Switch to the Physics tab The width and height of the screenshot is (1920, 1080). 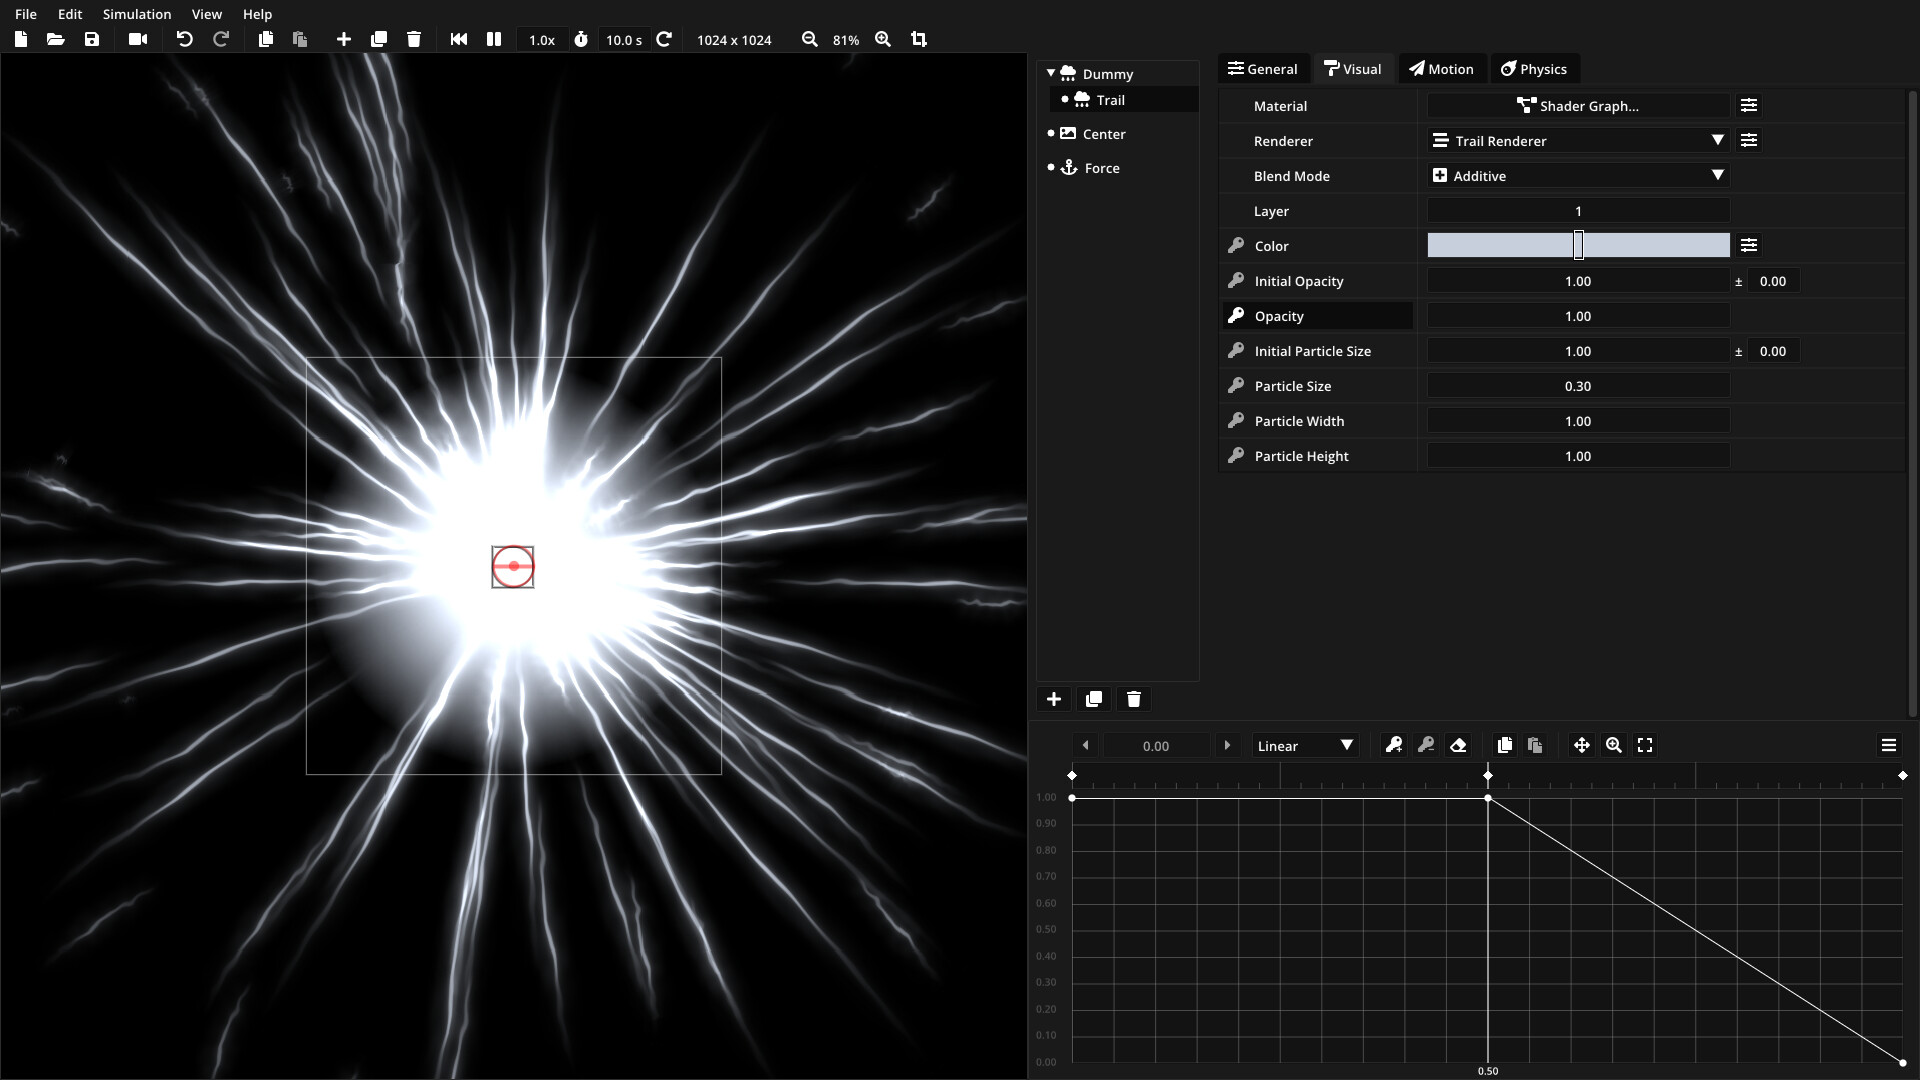[1534, 69]
